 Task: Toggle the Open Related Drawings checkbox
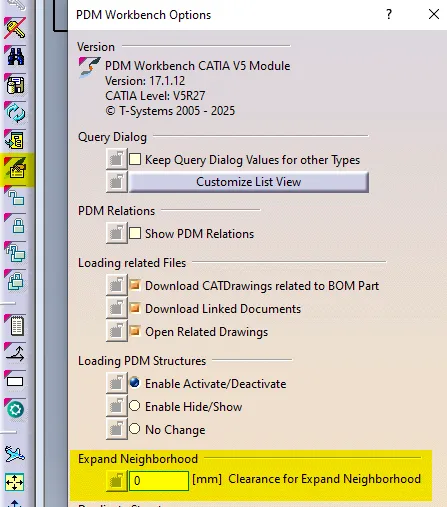click(135, 331)
